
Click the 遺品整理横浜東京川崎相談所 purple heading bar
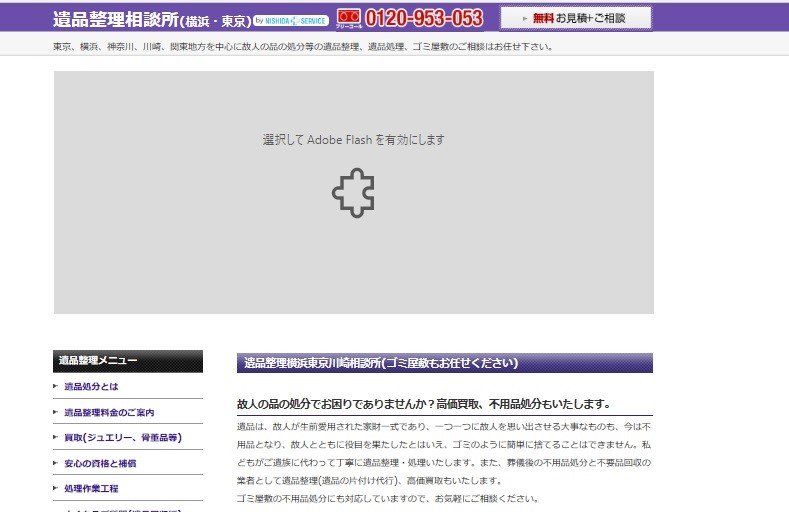coord(444,363)
